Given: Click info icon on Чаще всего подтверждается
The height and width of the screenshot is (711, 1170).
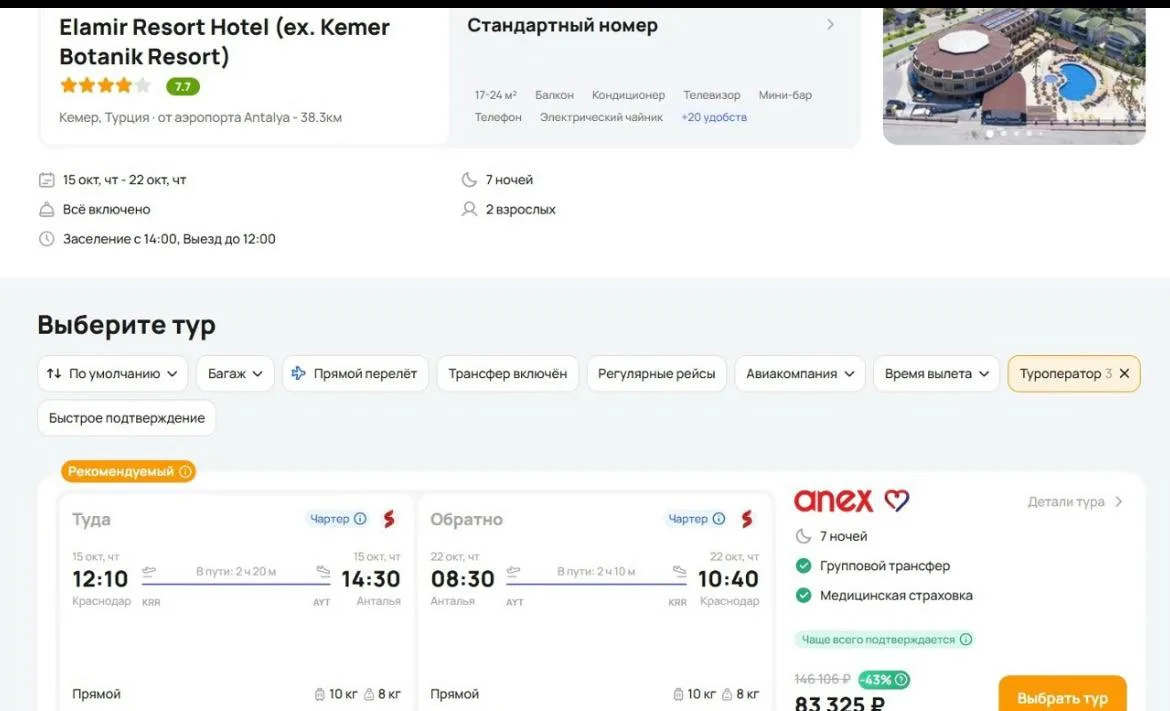Looking at the screenshot, I should tap(966, 639).
